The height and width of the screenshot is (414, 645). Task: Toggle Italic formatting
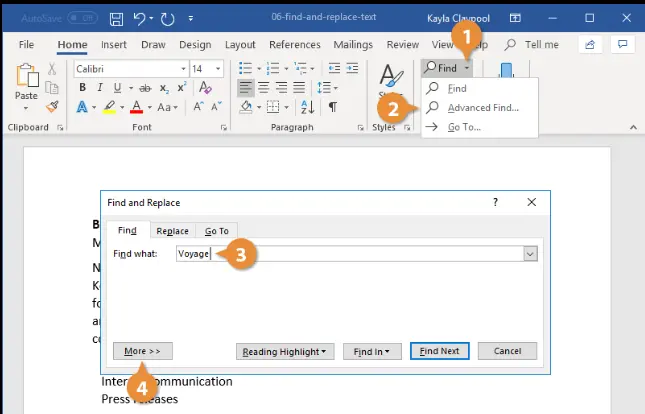pyautogui.click(x=100, y=88)
